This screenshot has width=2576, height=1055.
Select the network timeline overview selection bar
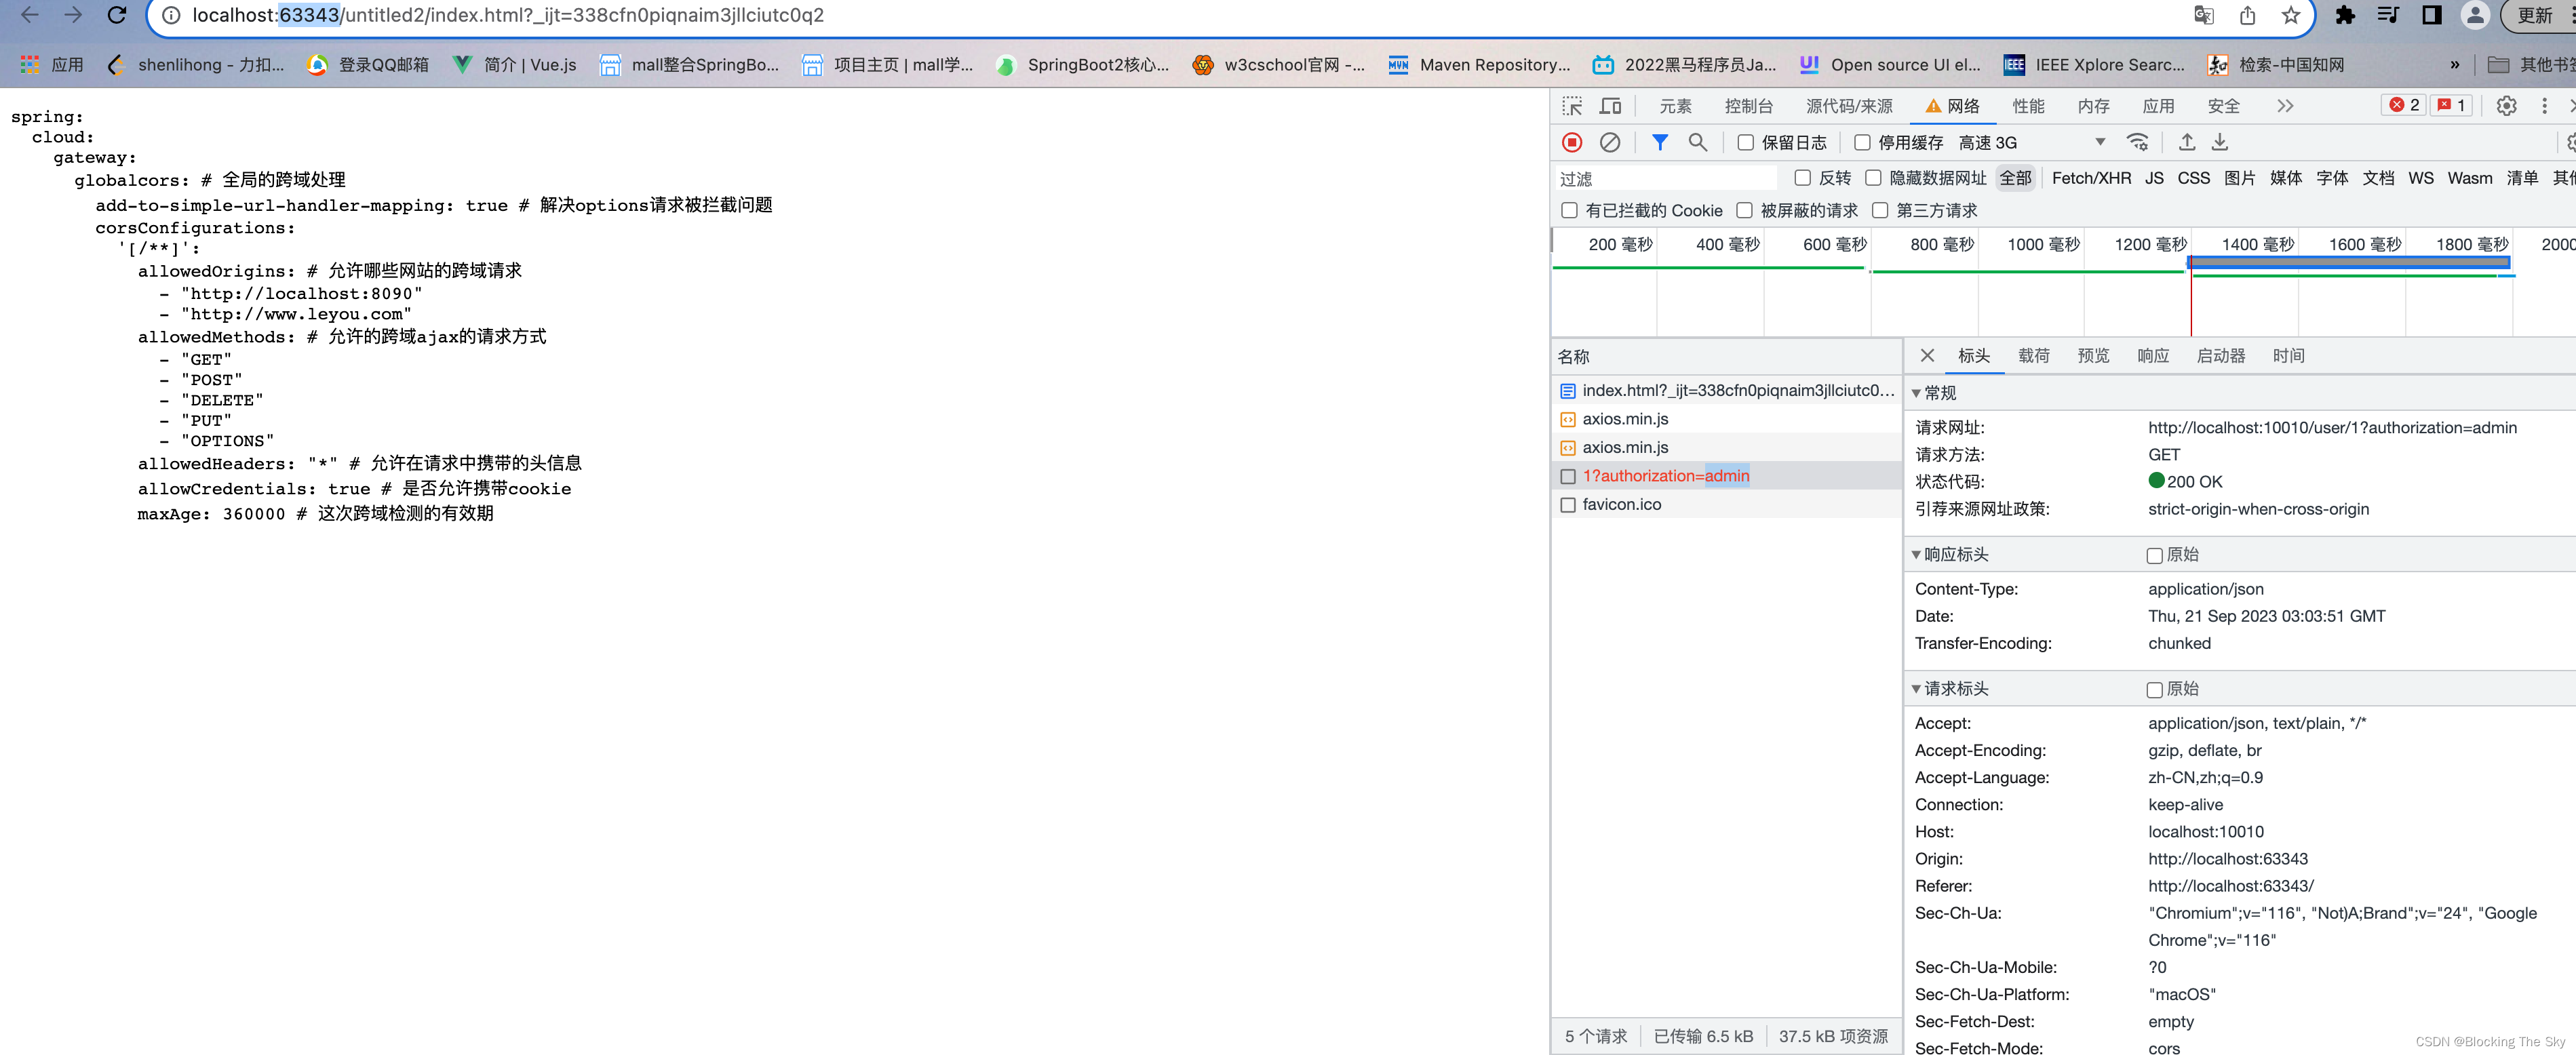(x=2348, y=262)
